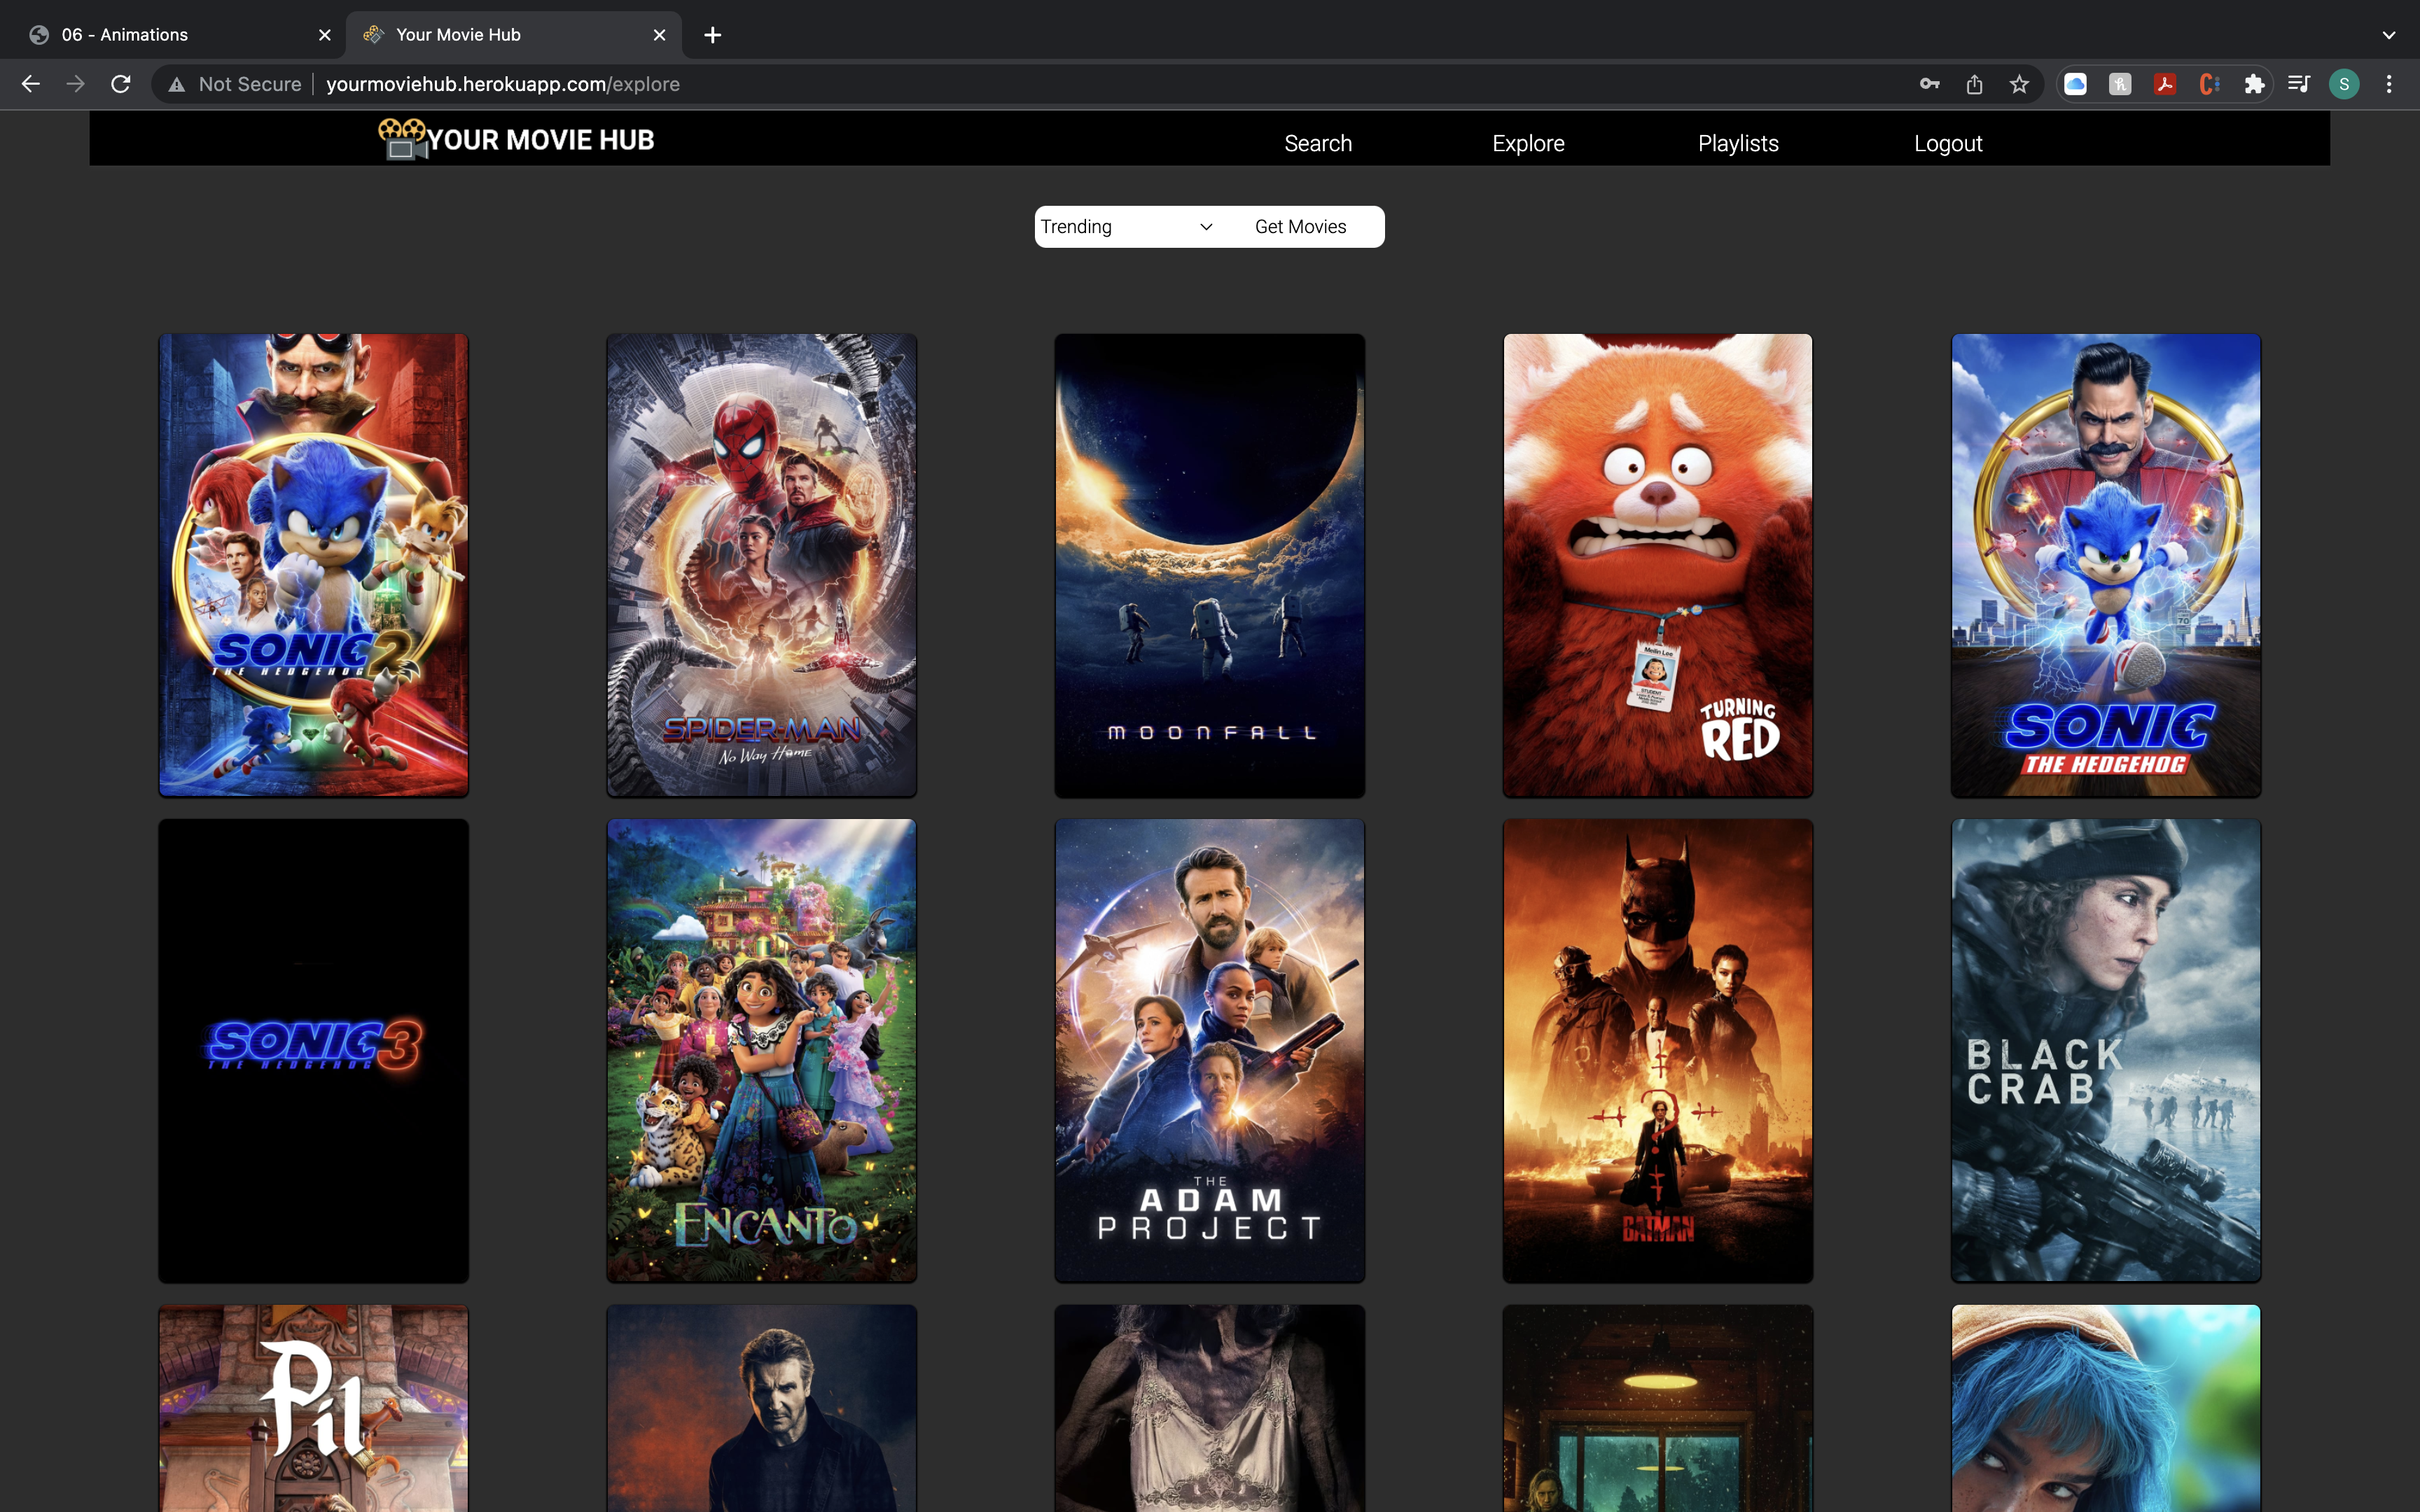Click the Not Secure warning icon
2420x1512 pixels.
177,84
